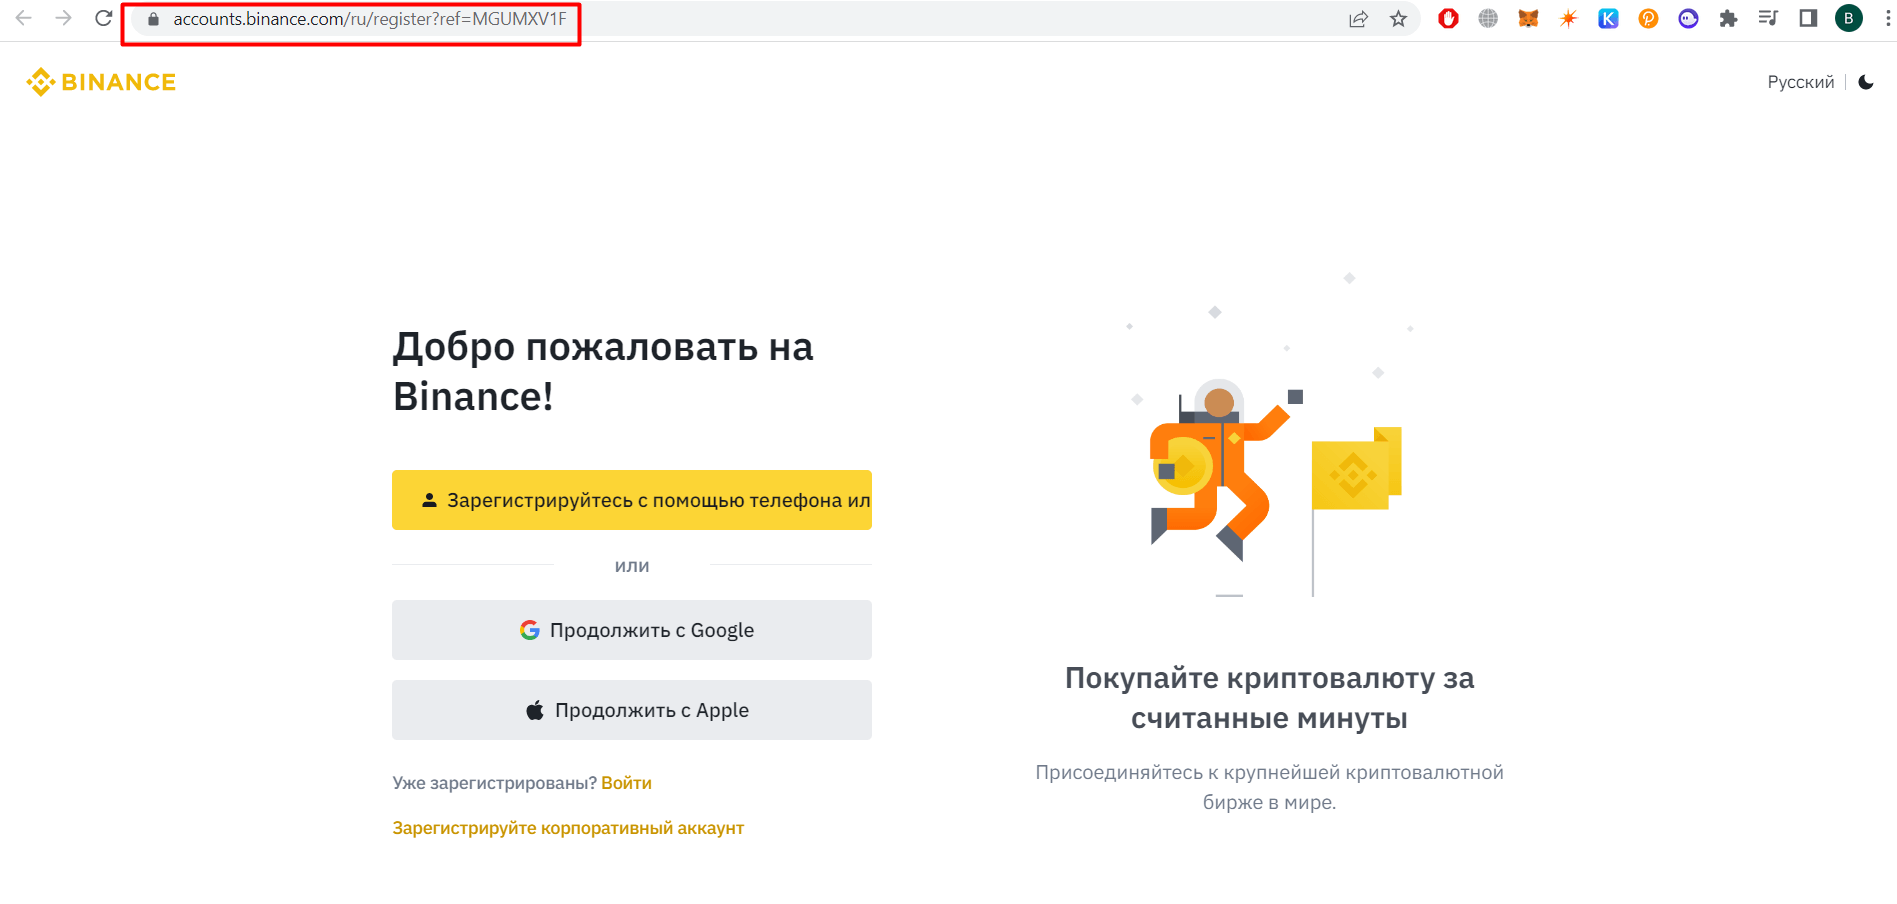Open the orange starburst extension
Image resolution: width=1897 pixels, height=904 pixels.
(x=1568, y=18)
